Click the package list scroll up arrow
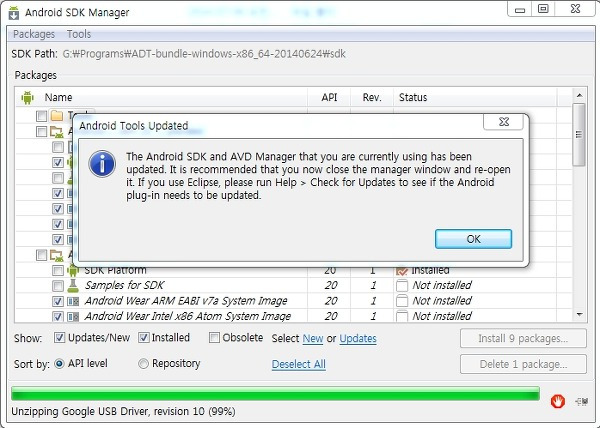The height and width of the screenshot is (428, 600). click(579, 95)
